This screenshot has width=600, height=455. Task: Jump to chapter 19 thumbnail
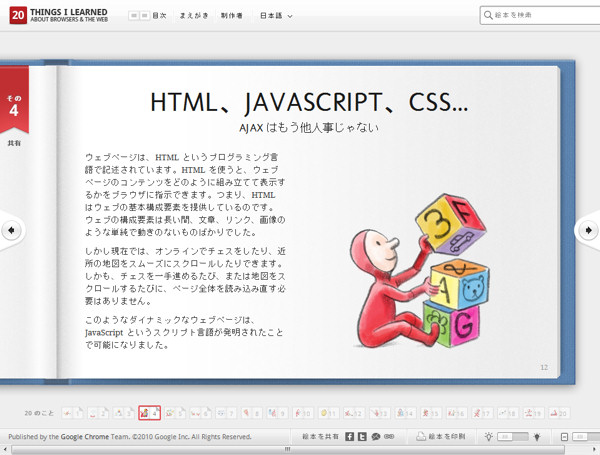point(534,413)
